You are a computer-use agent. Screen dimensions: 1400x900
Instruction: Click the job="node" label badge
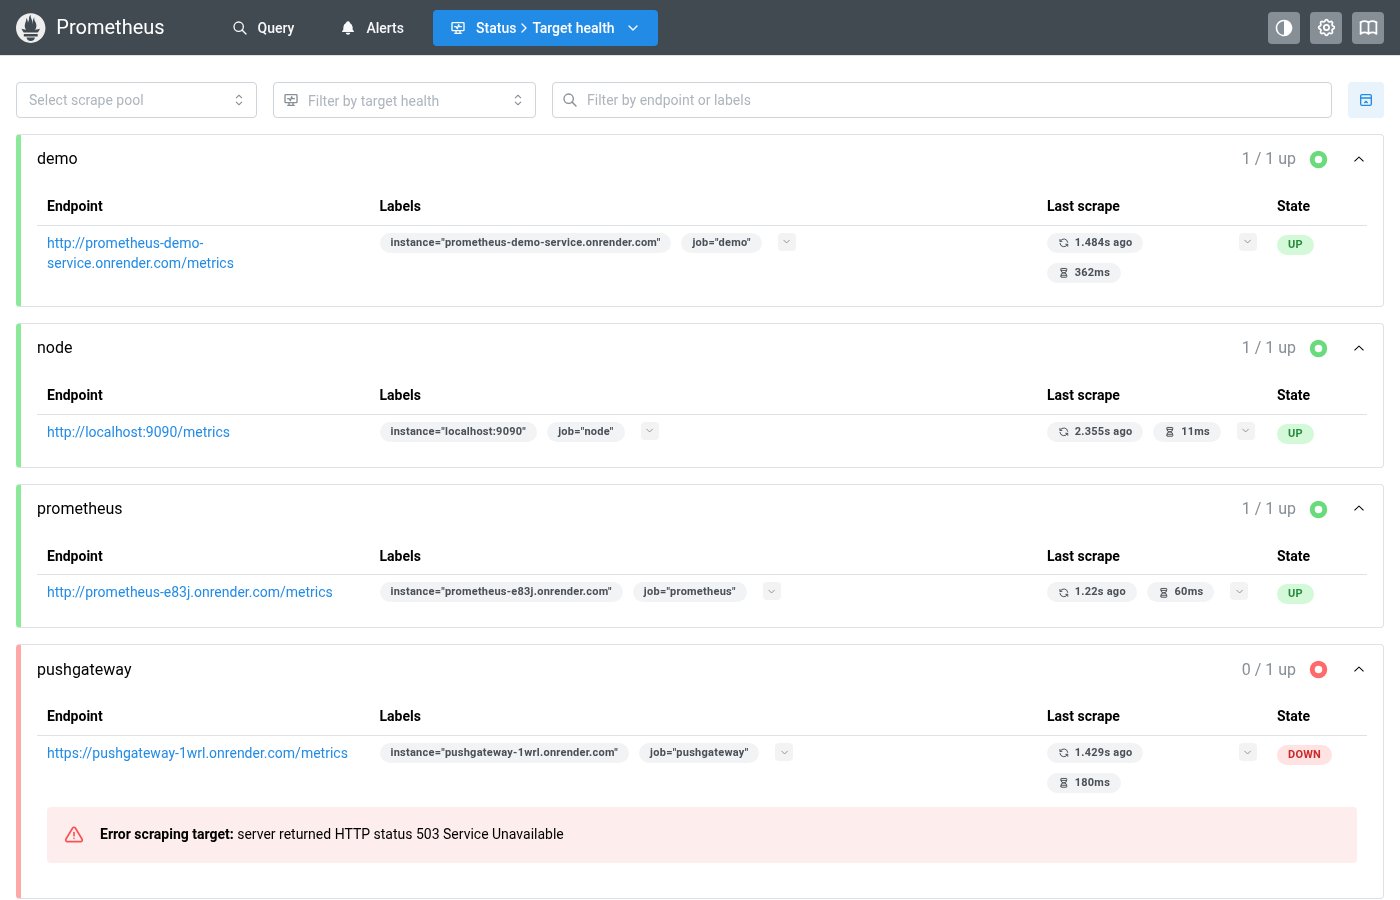(586, 431)
